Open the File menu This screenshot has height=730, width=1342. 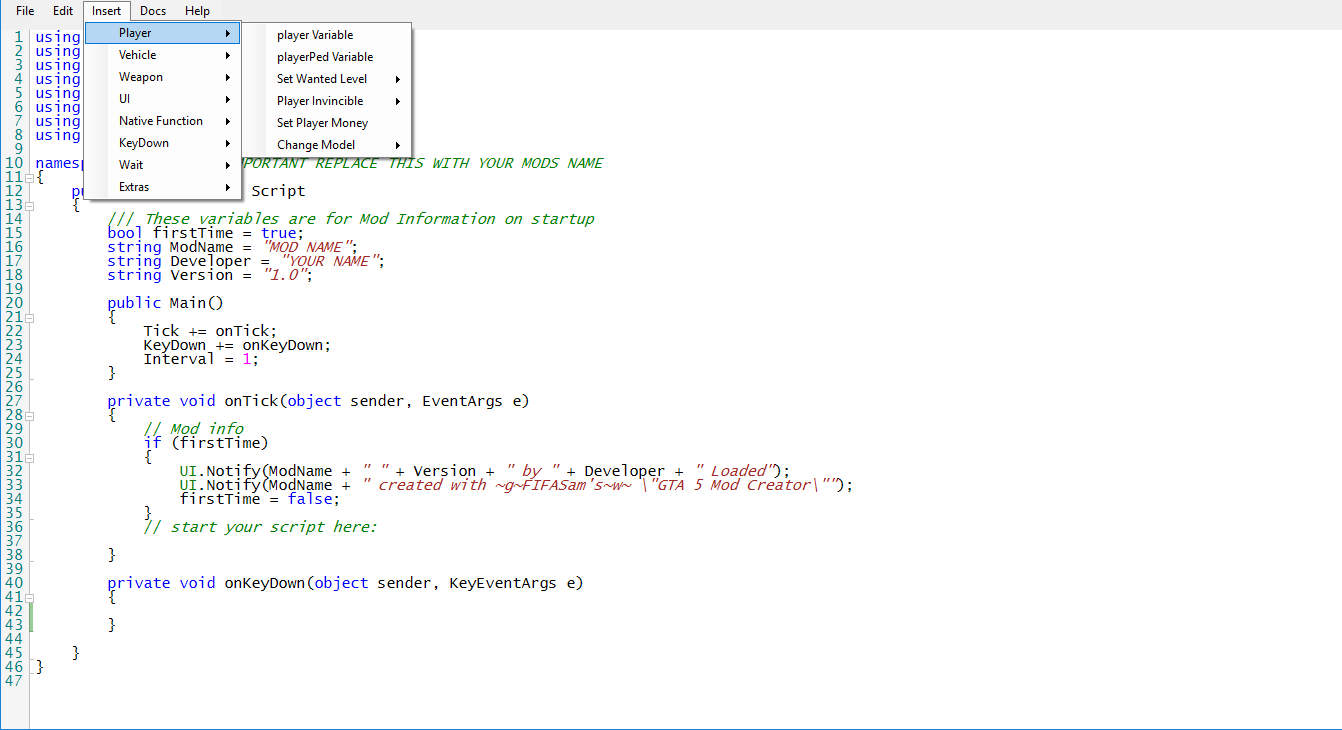25,11
